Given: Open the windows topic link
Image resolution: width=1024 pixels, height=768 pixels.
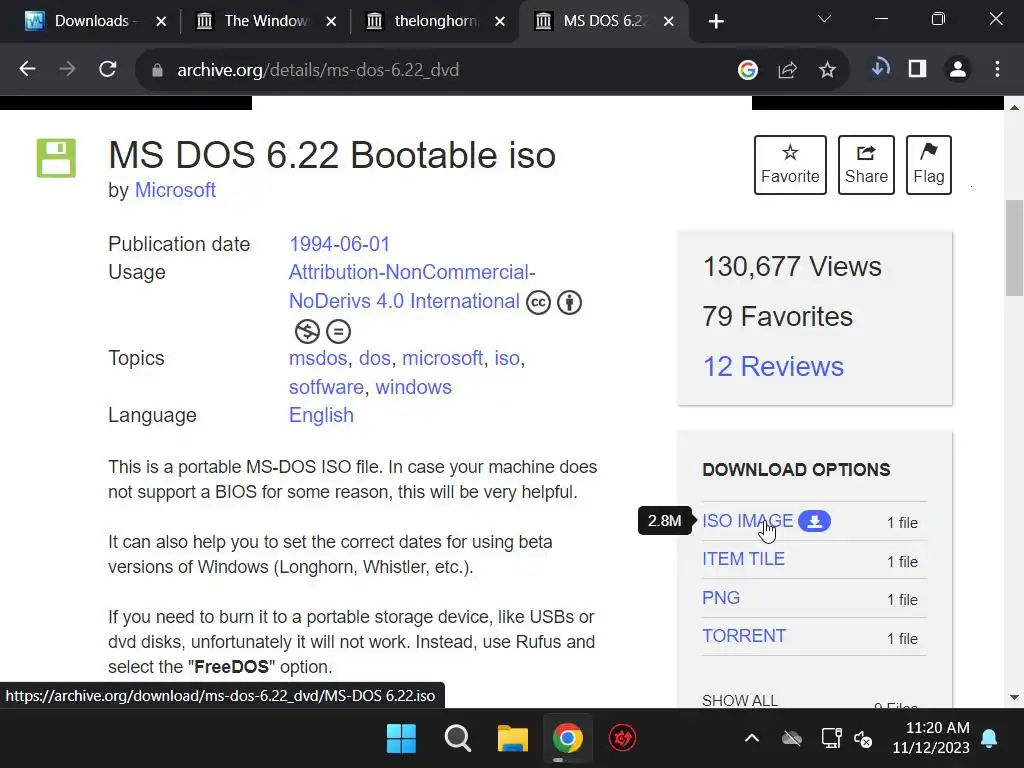Looking at the screenshot, I should coord(413,387).
